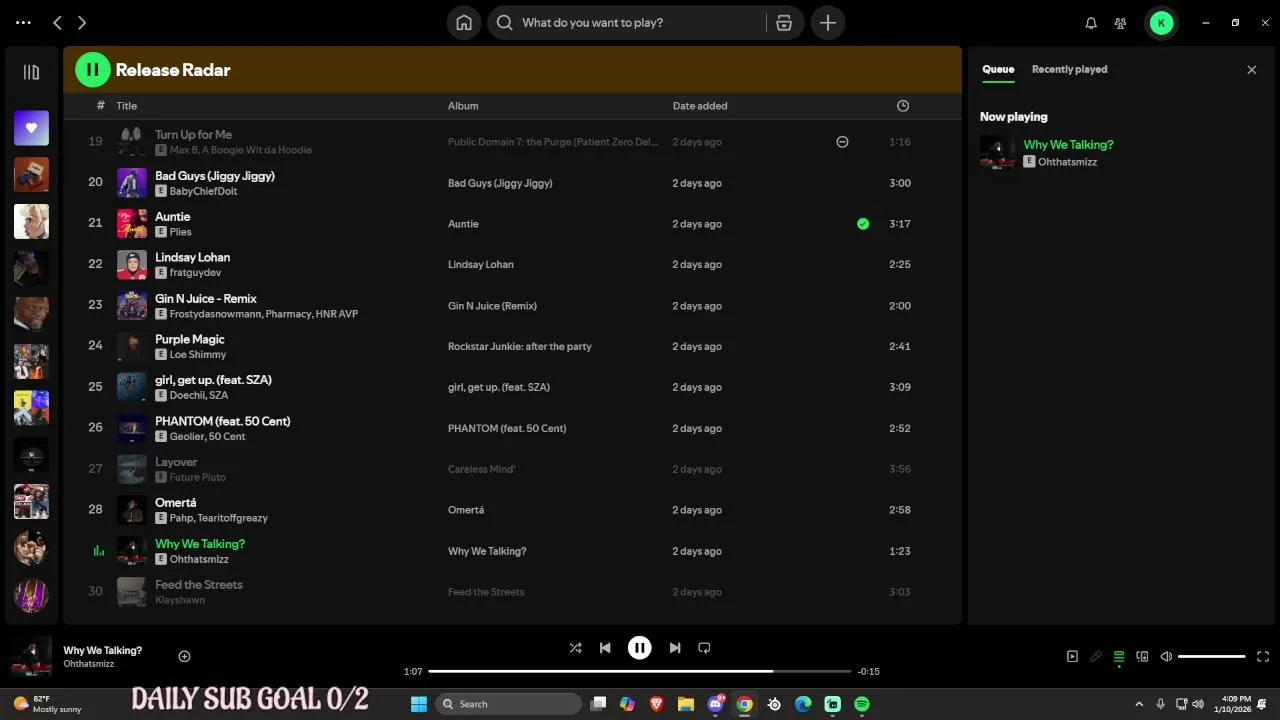Click Gin N Juice - Remix album art
1280x720 pixels.
(x=132, y=305)
